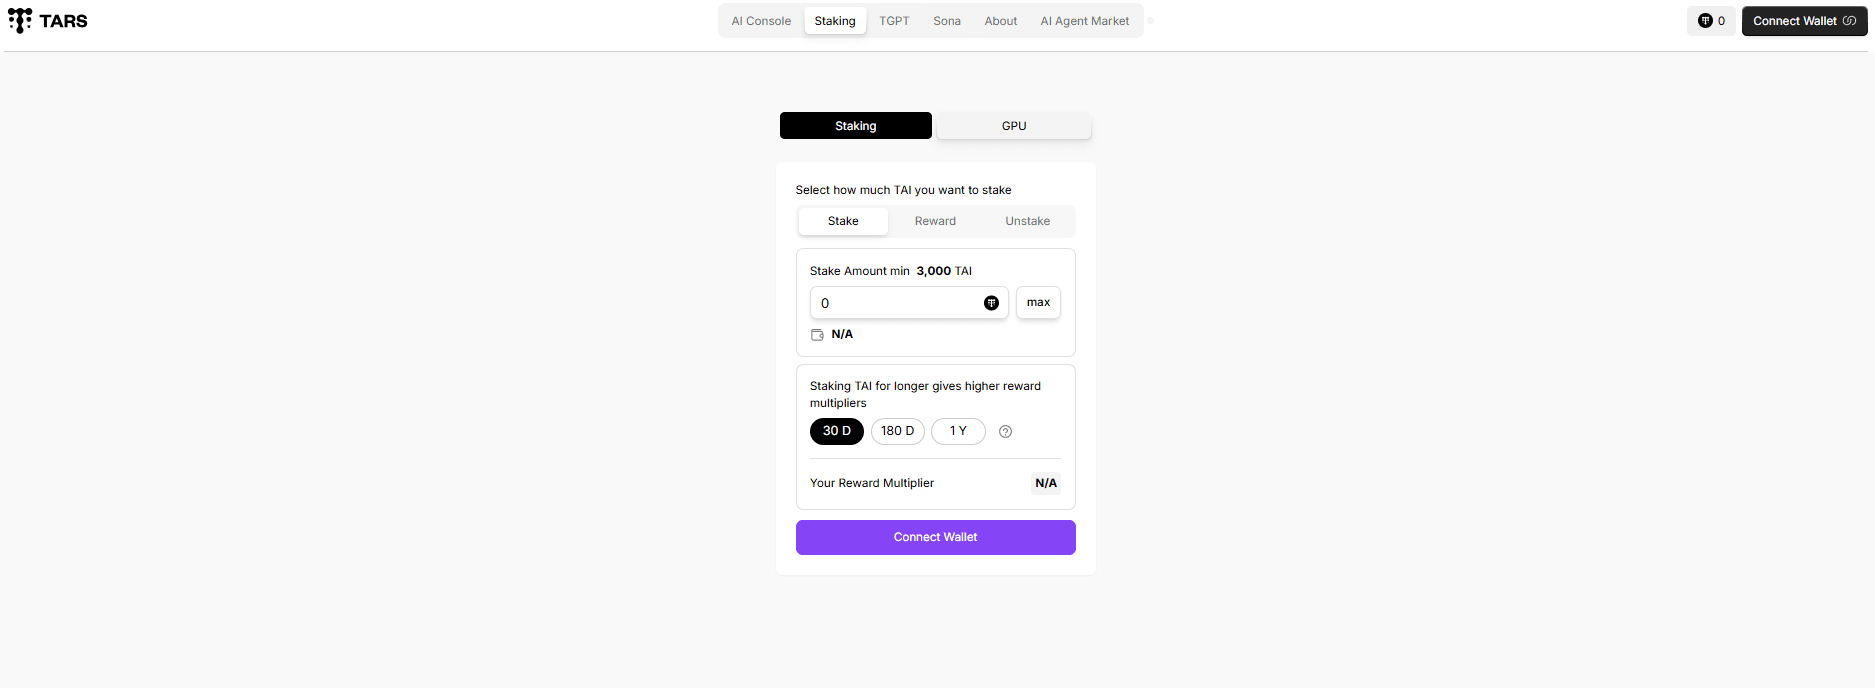Click the link icon on Connect Wallet

click(x=1849, y=21)
